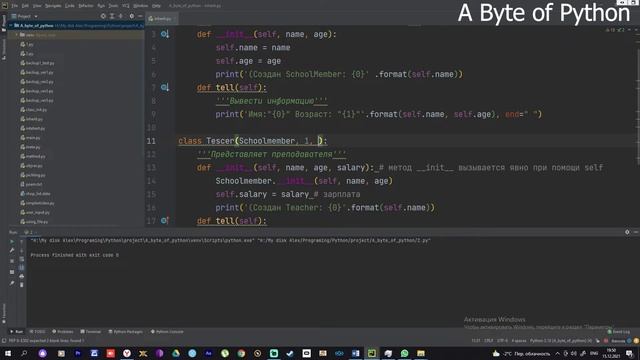Change the UTF-8 file encoding in status bar
The image size is (640, 360).
coord(502,340)
